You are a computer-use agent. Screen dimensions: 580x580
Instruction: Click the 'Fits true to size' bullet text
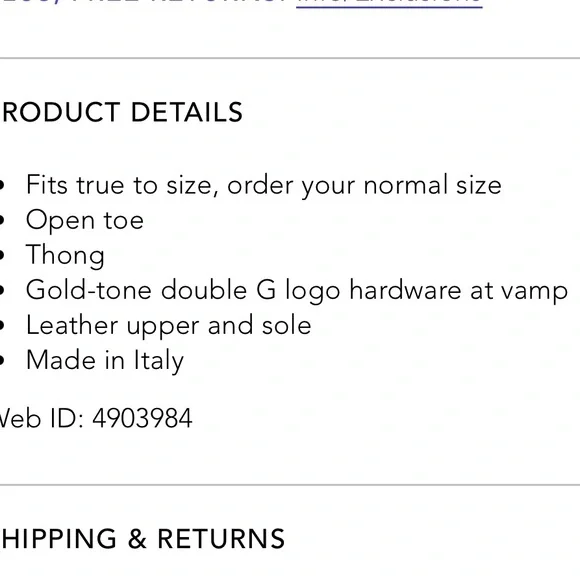[x=263, y=185]
